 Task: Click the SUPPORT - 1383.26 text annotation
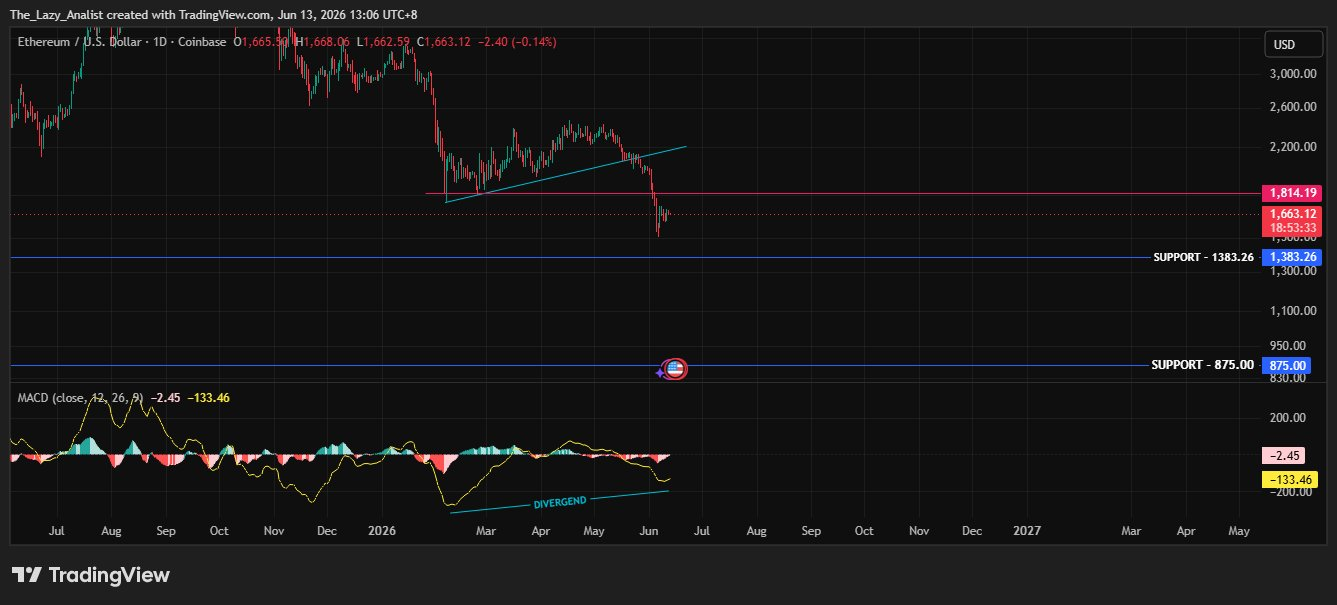pos(1203,257)
